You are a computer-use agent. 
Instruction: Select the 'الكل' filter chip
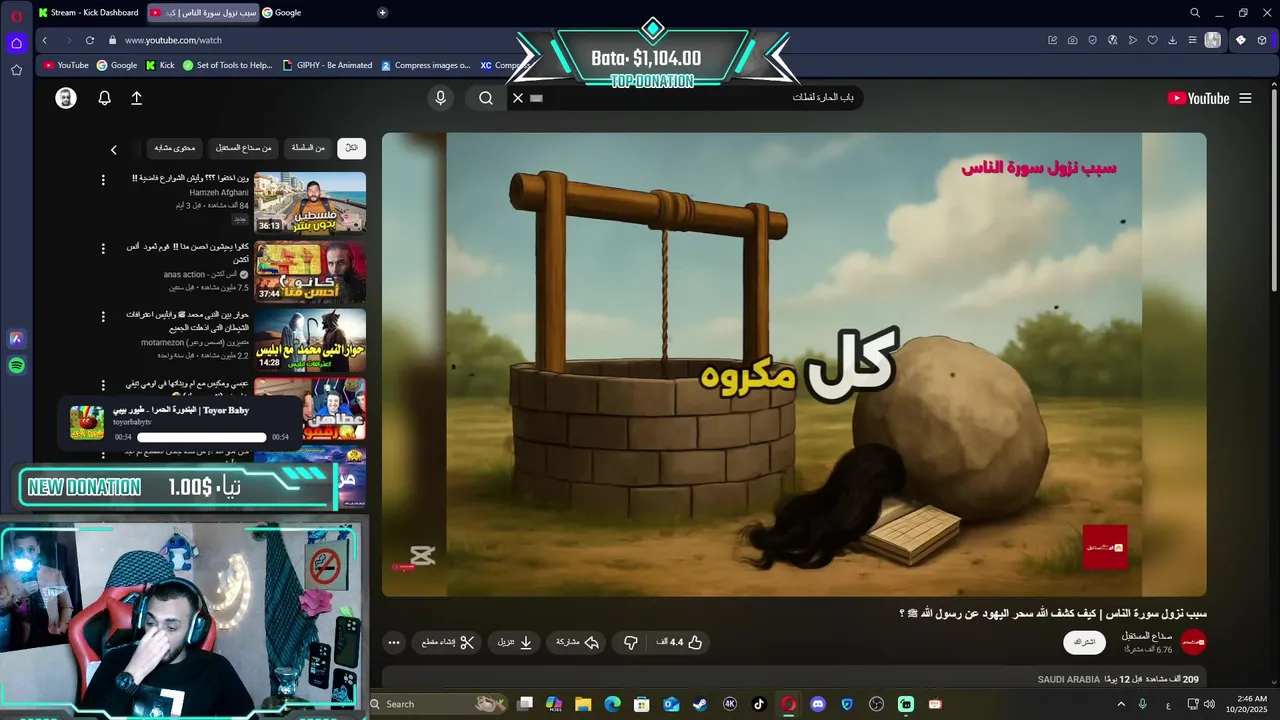[351, 148]
